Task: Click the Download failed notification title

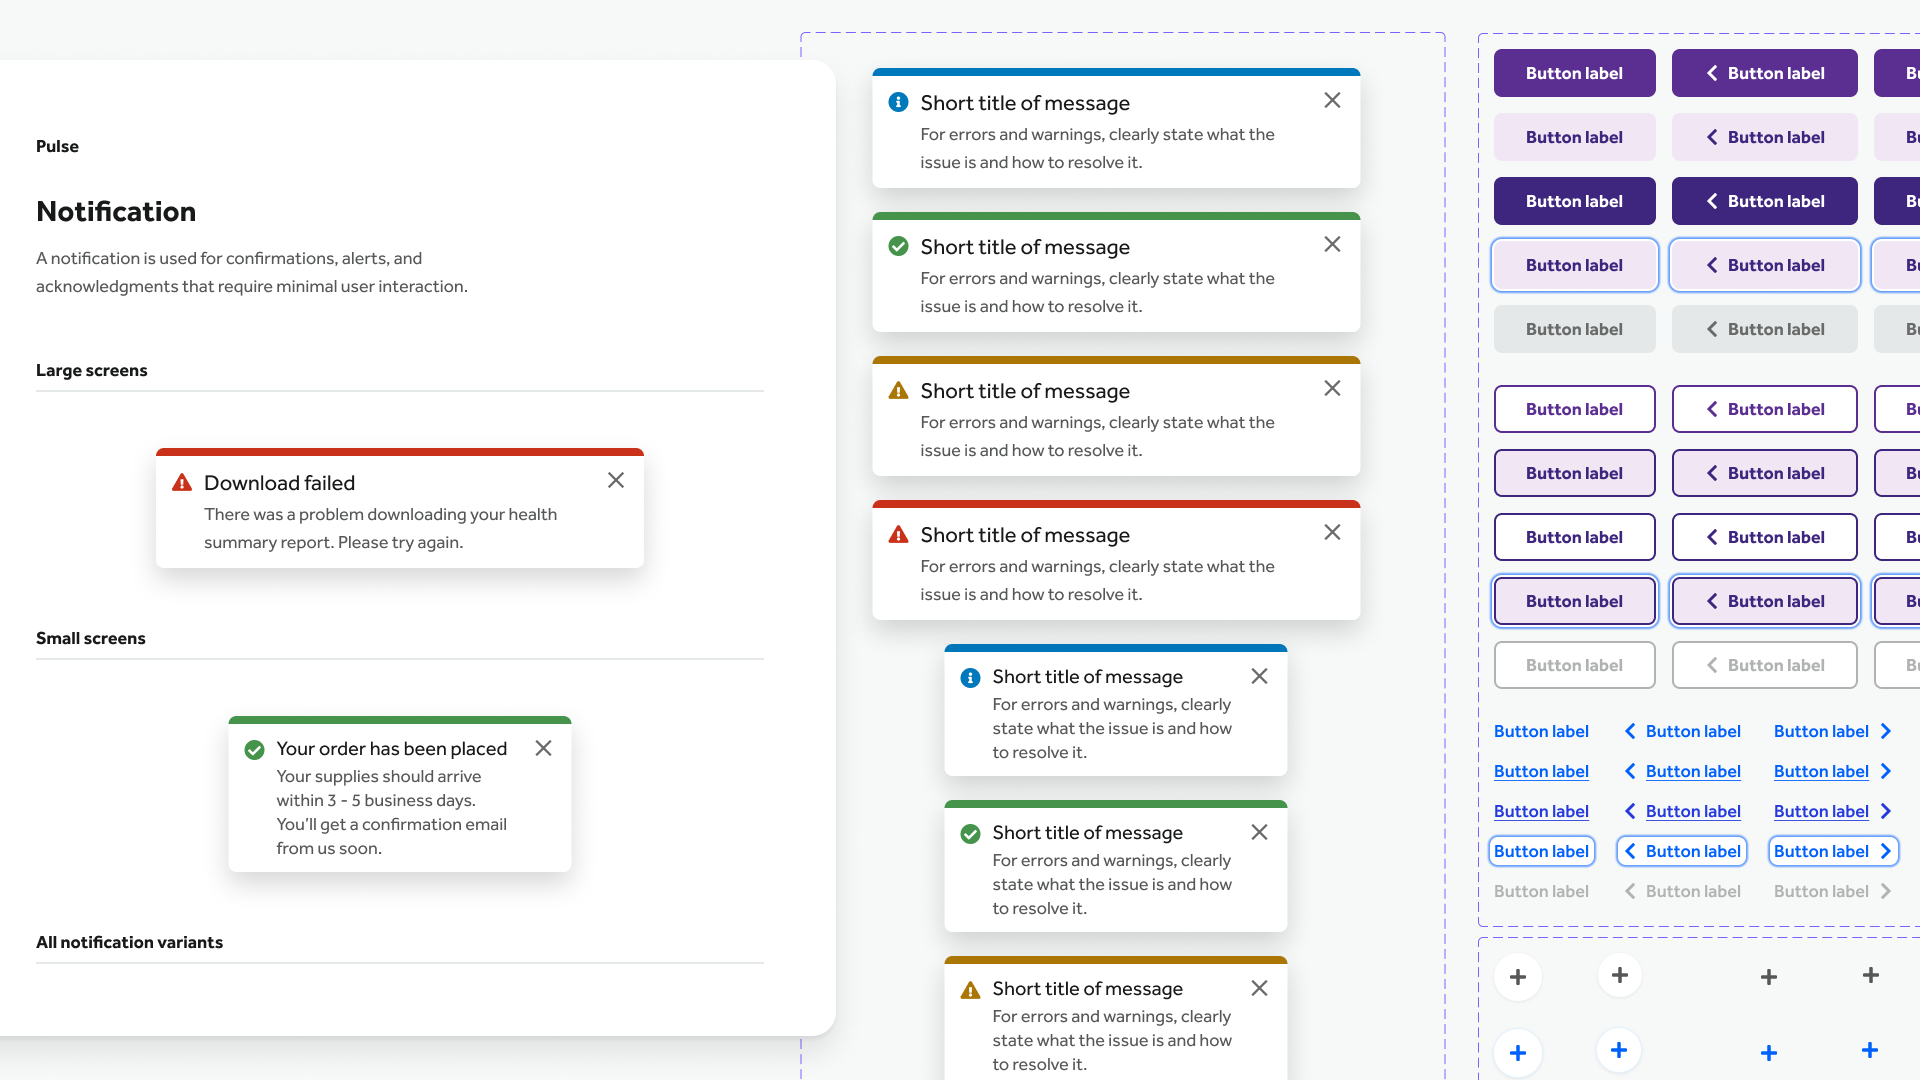Action: pos(280,483)
